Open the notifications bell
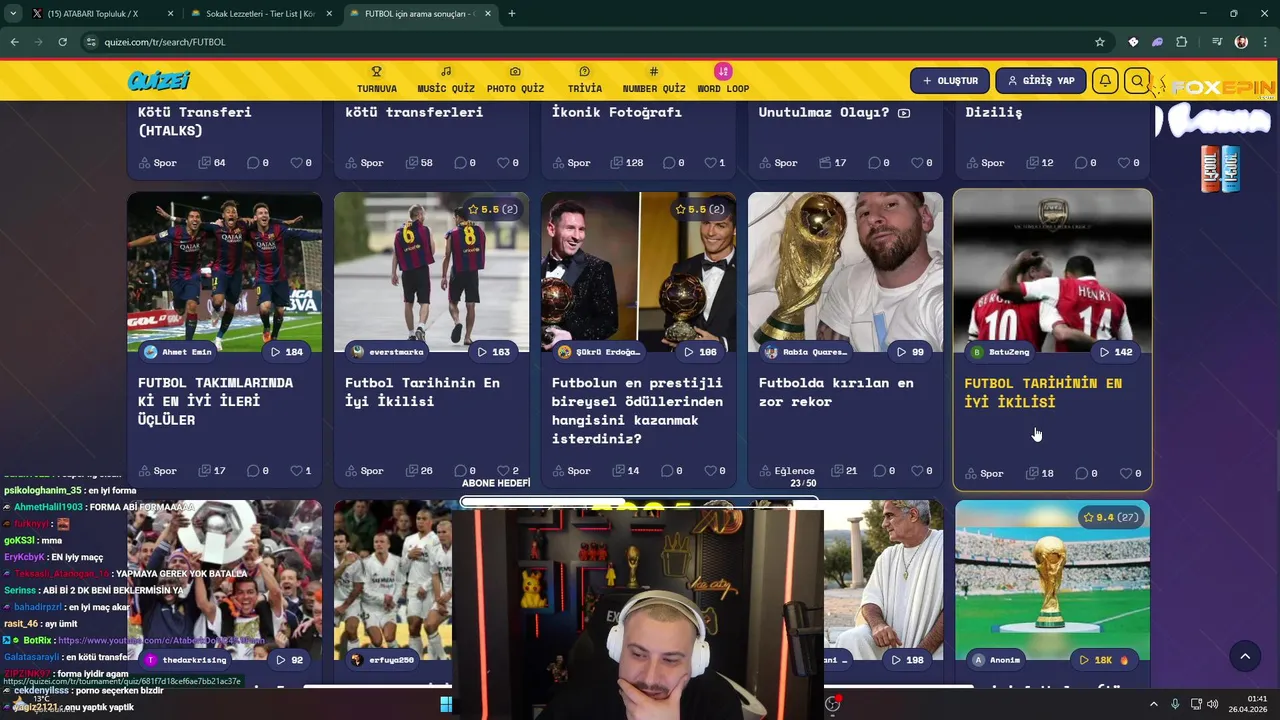 [x=1105, y=81]
